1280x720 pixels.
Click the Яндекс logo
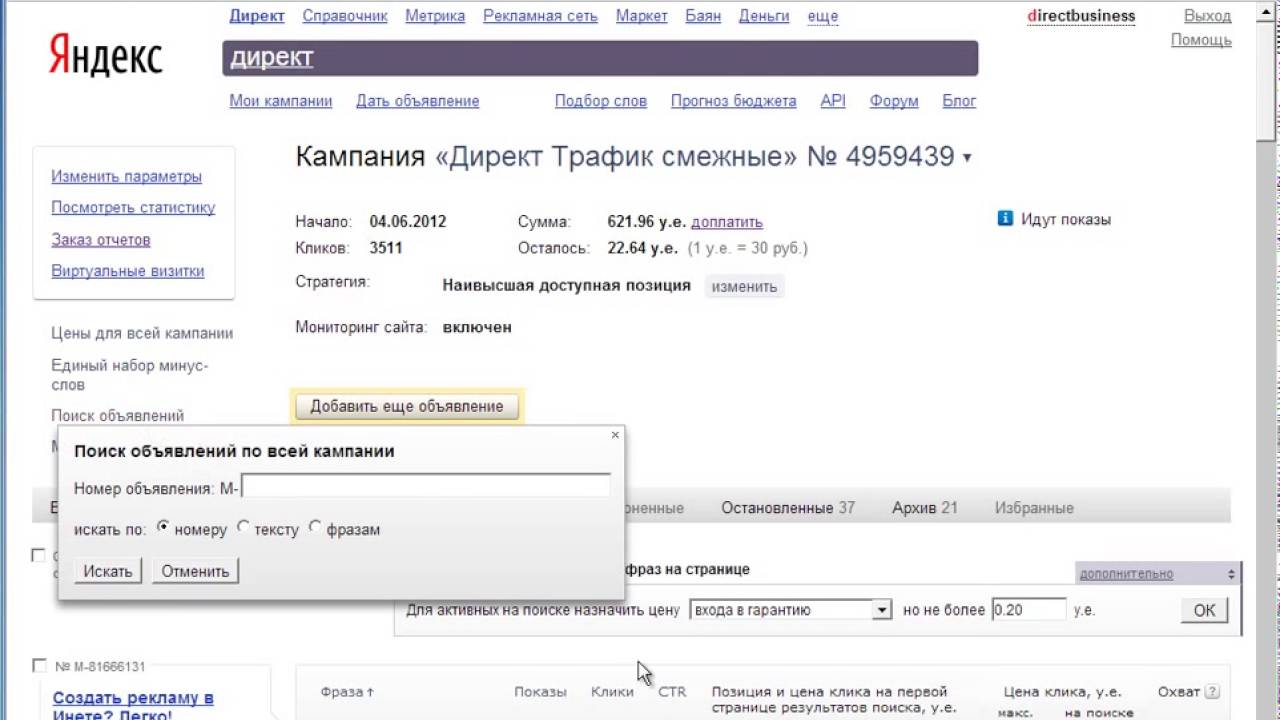(x=104, y=56)
